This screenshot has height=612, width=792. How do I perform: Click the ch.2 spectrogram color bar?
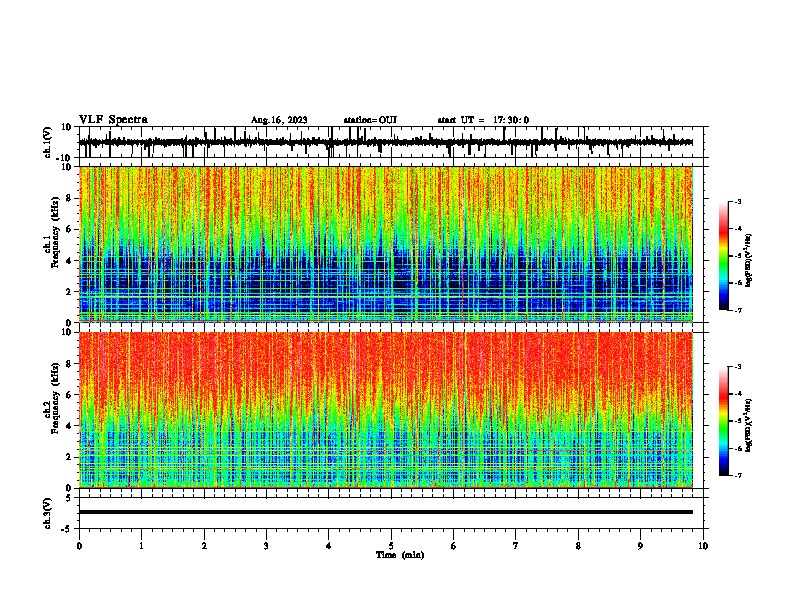click(724, 421)
